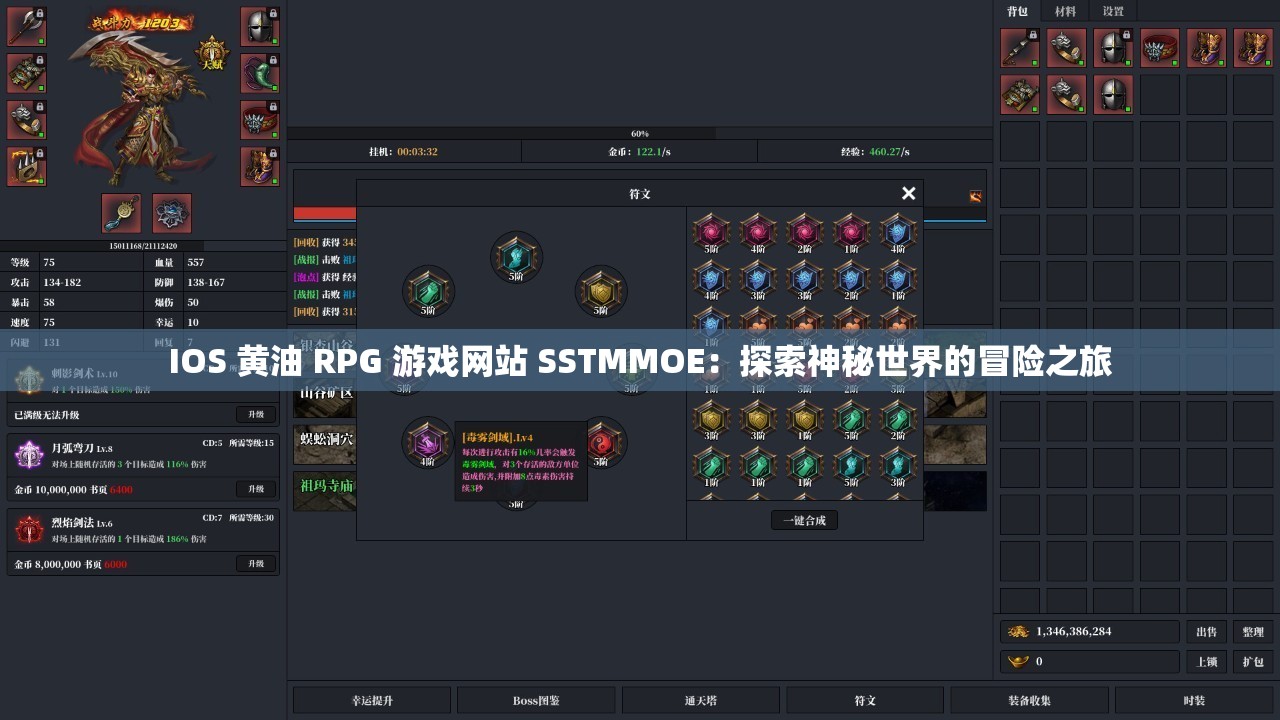The height and width of the screenshot is (720, 1280).
Task: Open the 装备收集 menu
Action: (1029, 700)
